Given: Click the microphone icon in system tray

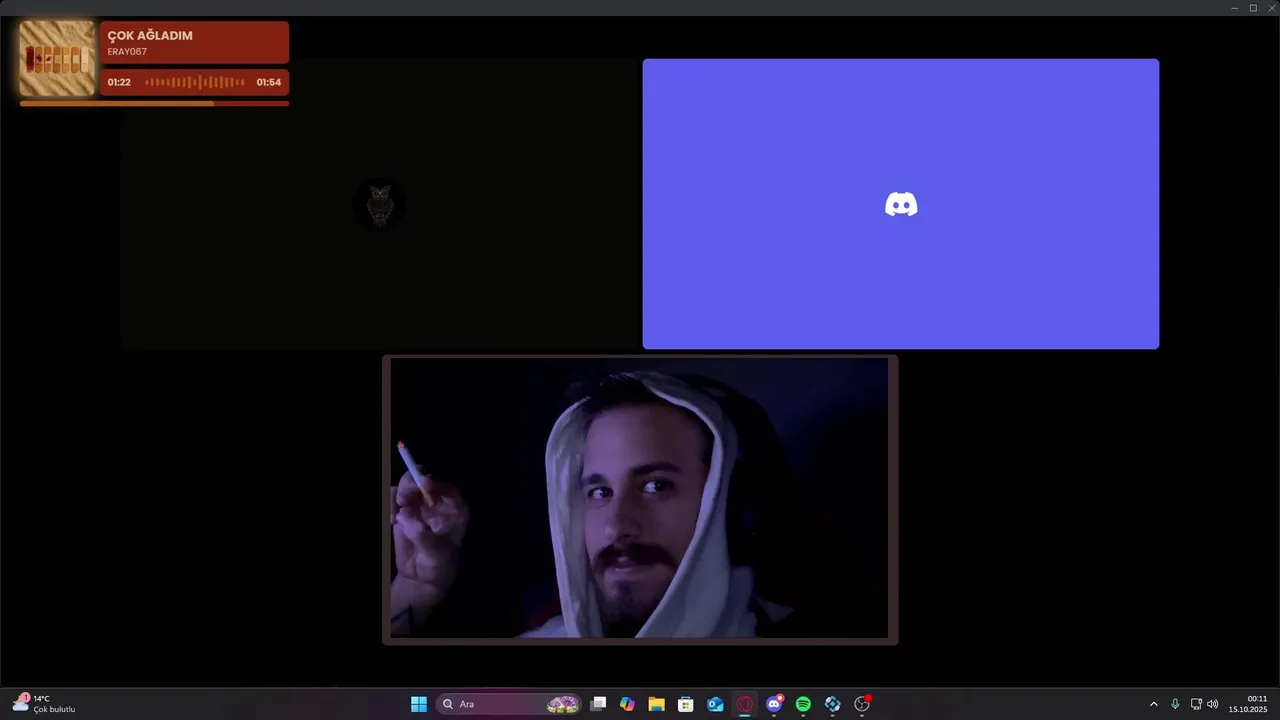Looking at the screenshot, I should [x=1175, y=704].
